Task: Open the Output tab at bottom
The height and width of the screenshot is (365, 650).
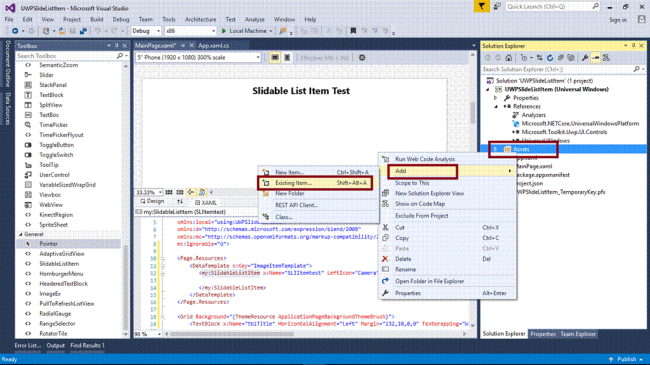Action: tap(56, 346)
